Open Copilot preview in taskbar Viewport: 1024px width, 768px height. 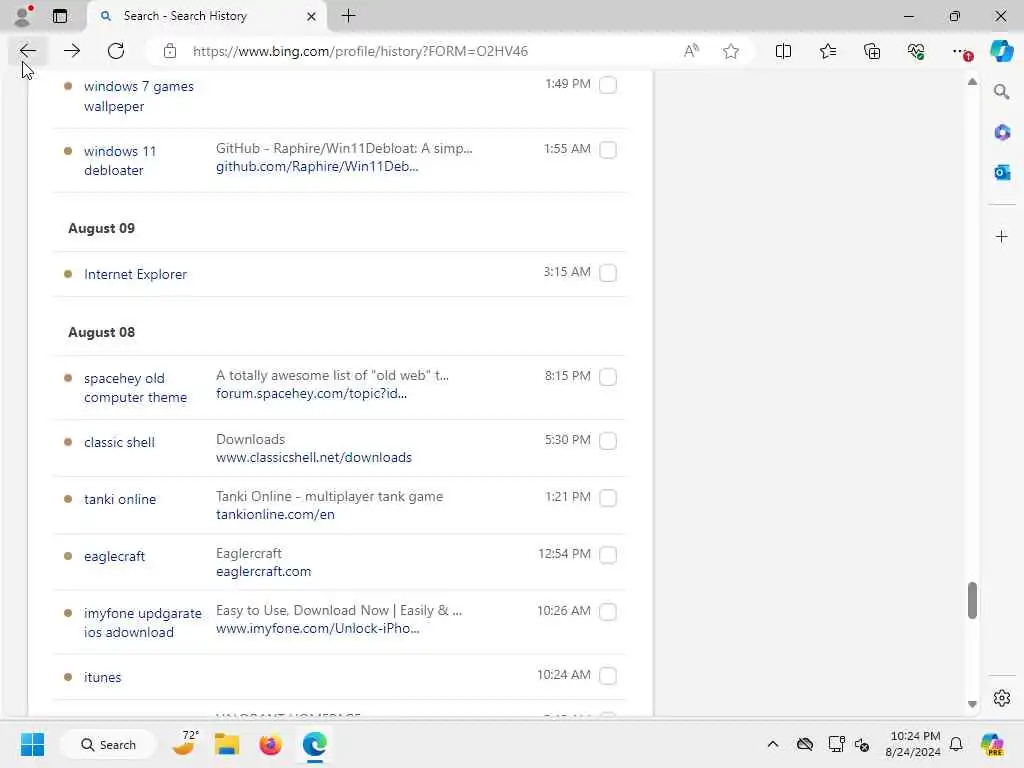pos(991,744)
